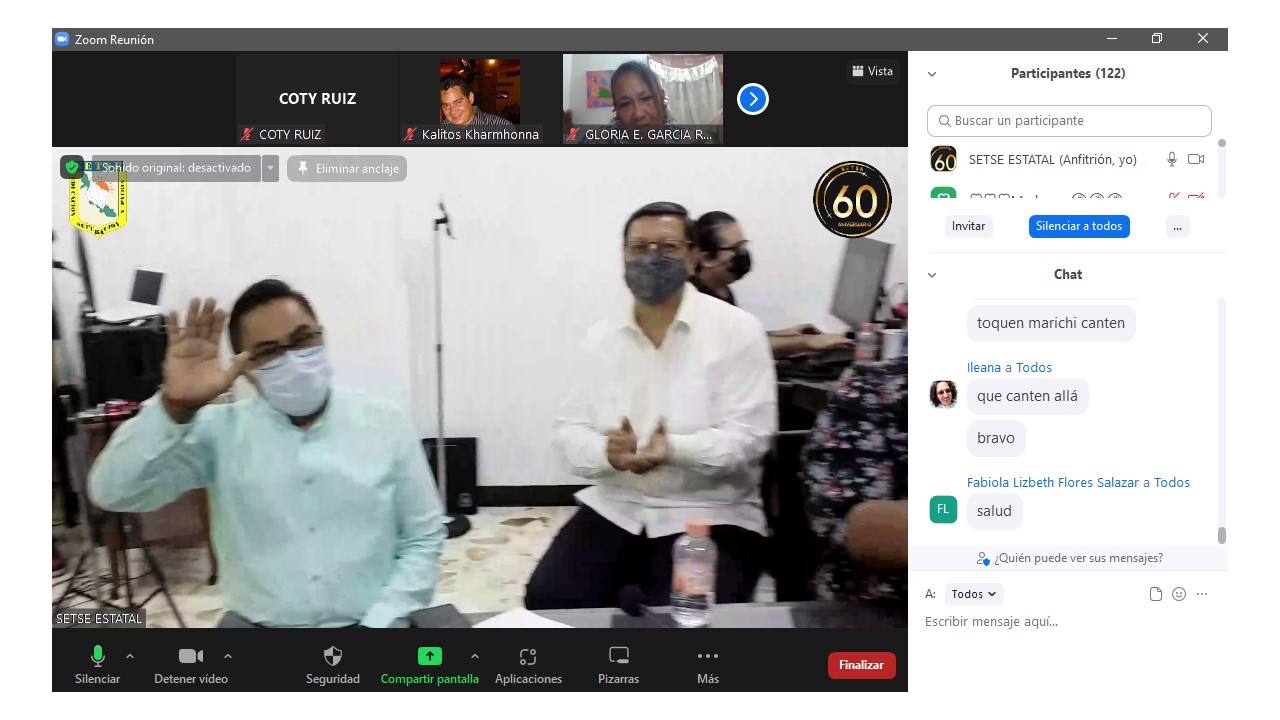1280x720 pixels.
Task: Click 'que canten allá' chat message
Action: tap(1028, 396)
